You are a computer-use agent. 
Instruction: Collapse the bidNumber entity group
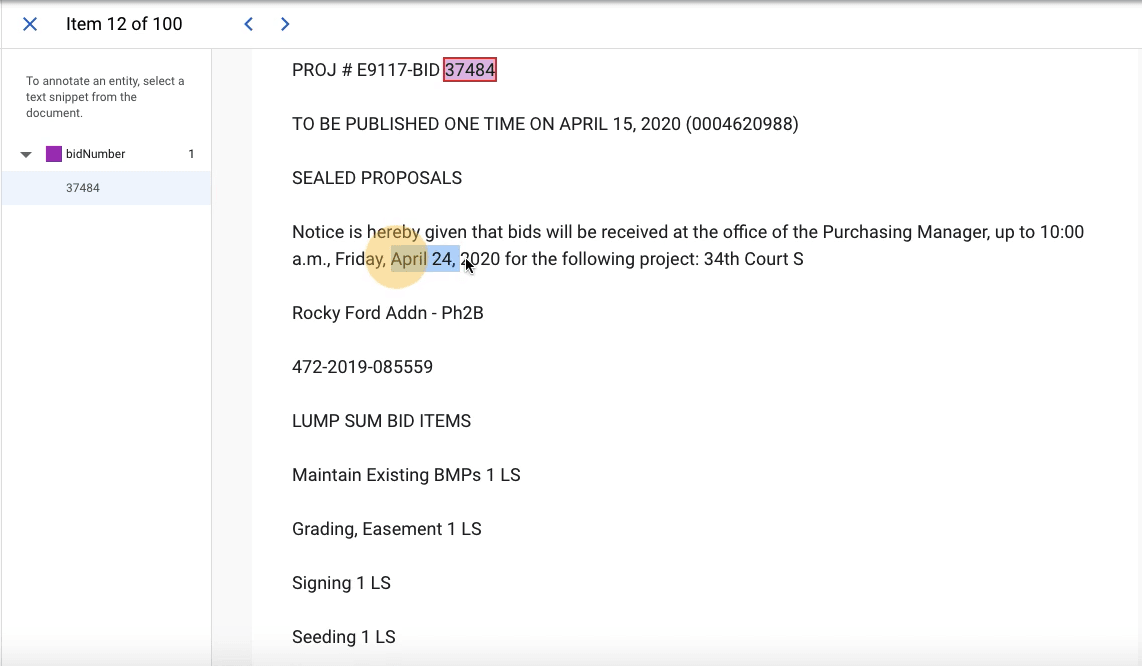[x=26, y=154]
